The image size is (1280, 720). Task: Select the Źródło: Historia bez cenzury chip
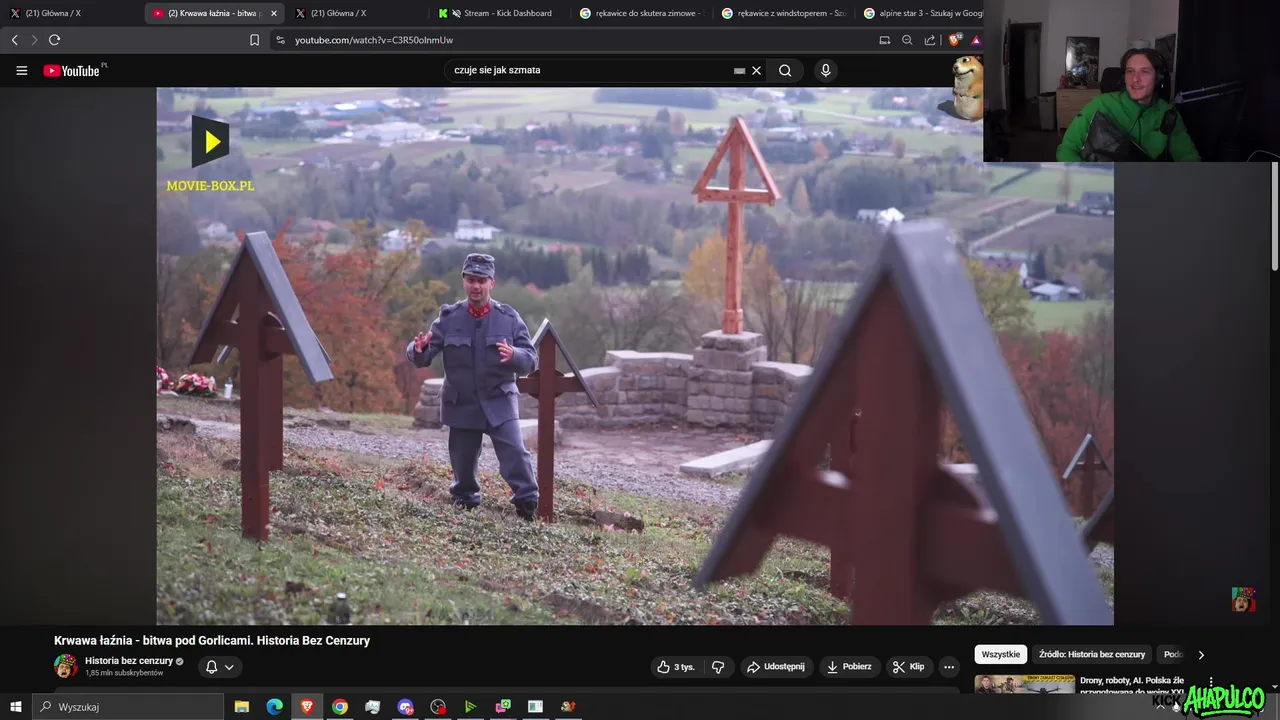(x=1092, y=655)
